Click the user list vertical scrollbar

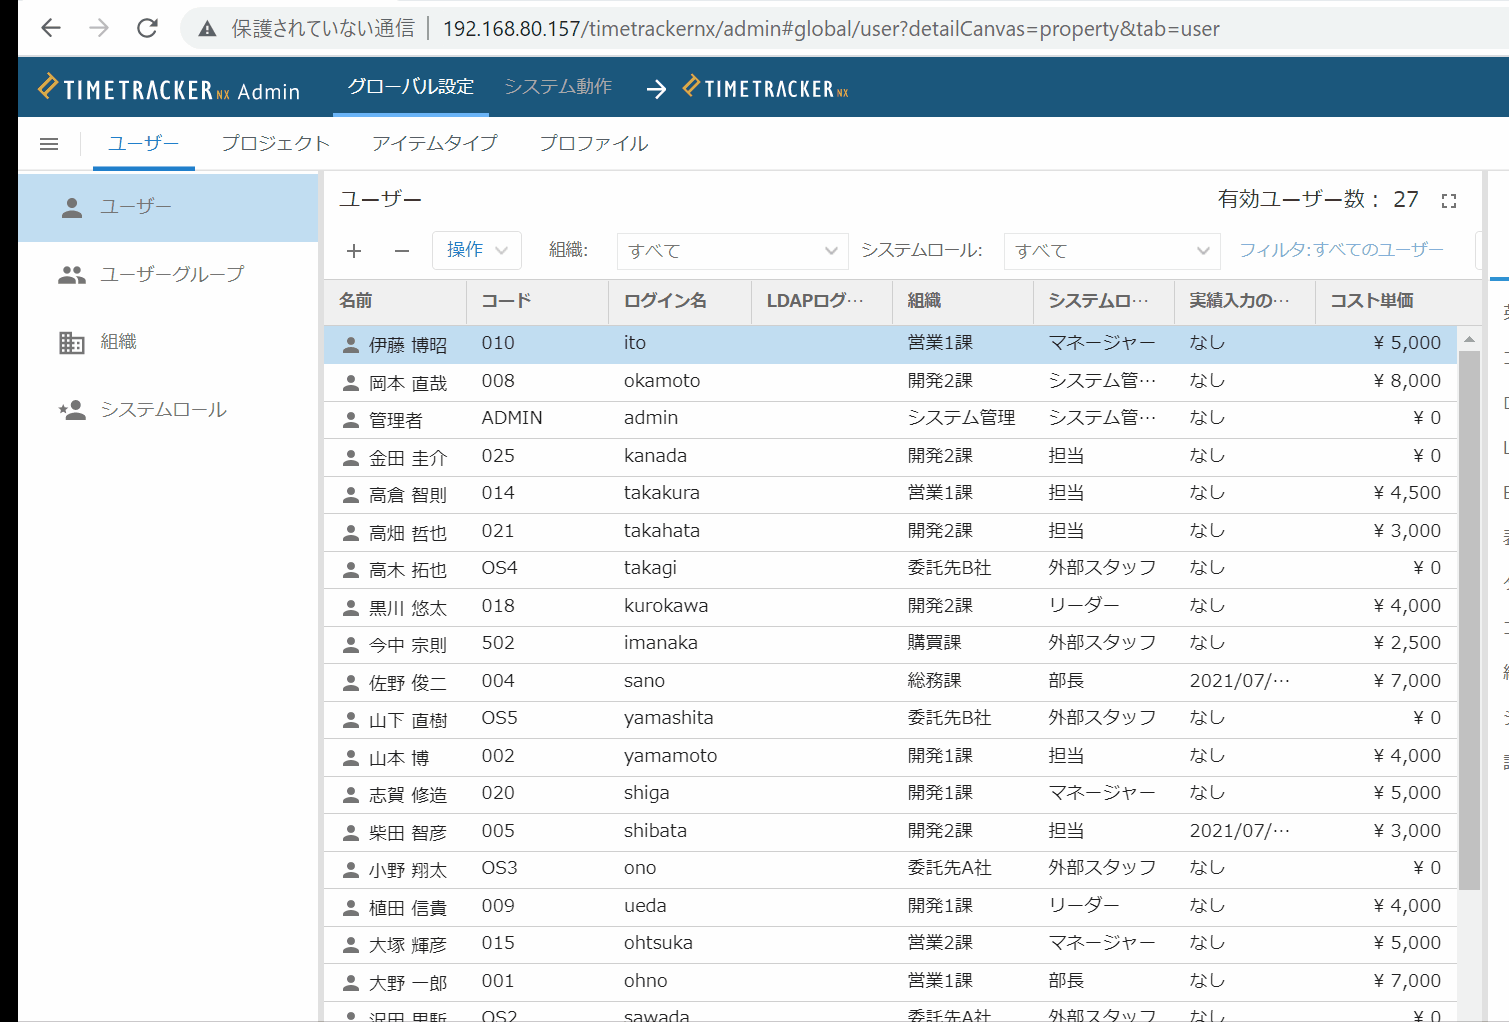1469,620
